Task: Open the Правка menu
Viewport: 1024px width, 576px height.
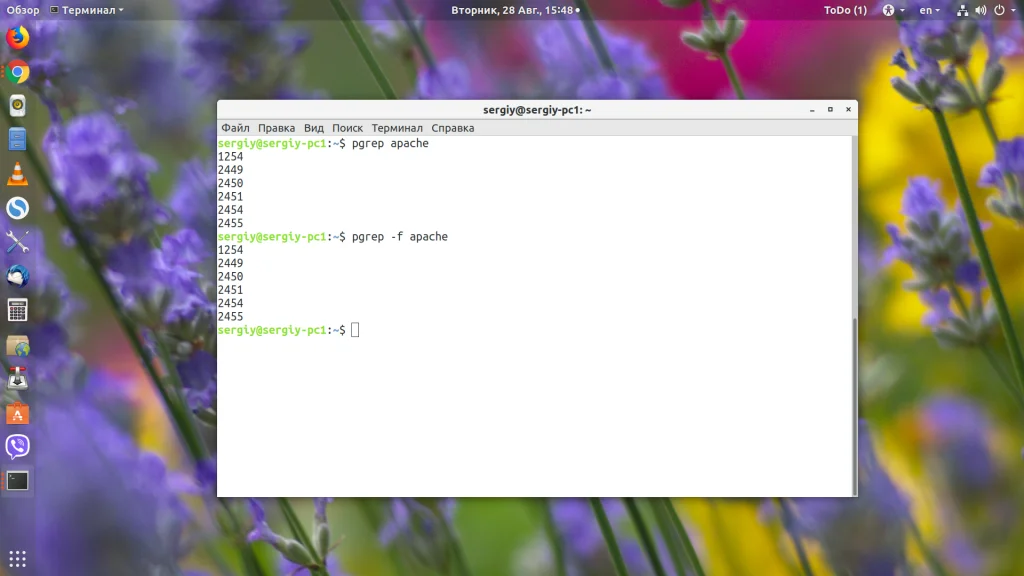Action: tap(276, 128)
